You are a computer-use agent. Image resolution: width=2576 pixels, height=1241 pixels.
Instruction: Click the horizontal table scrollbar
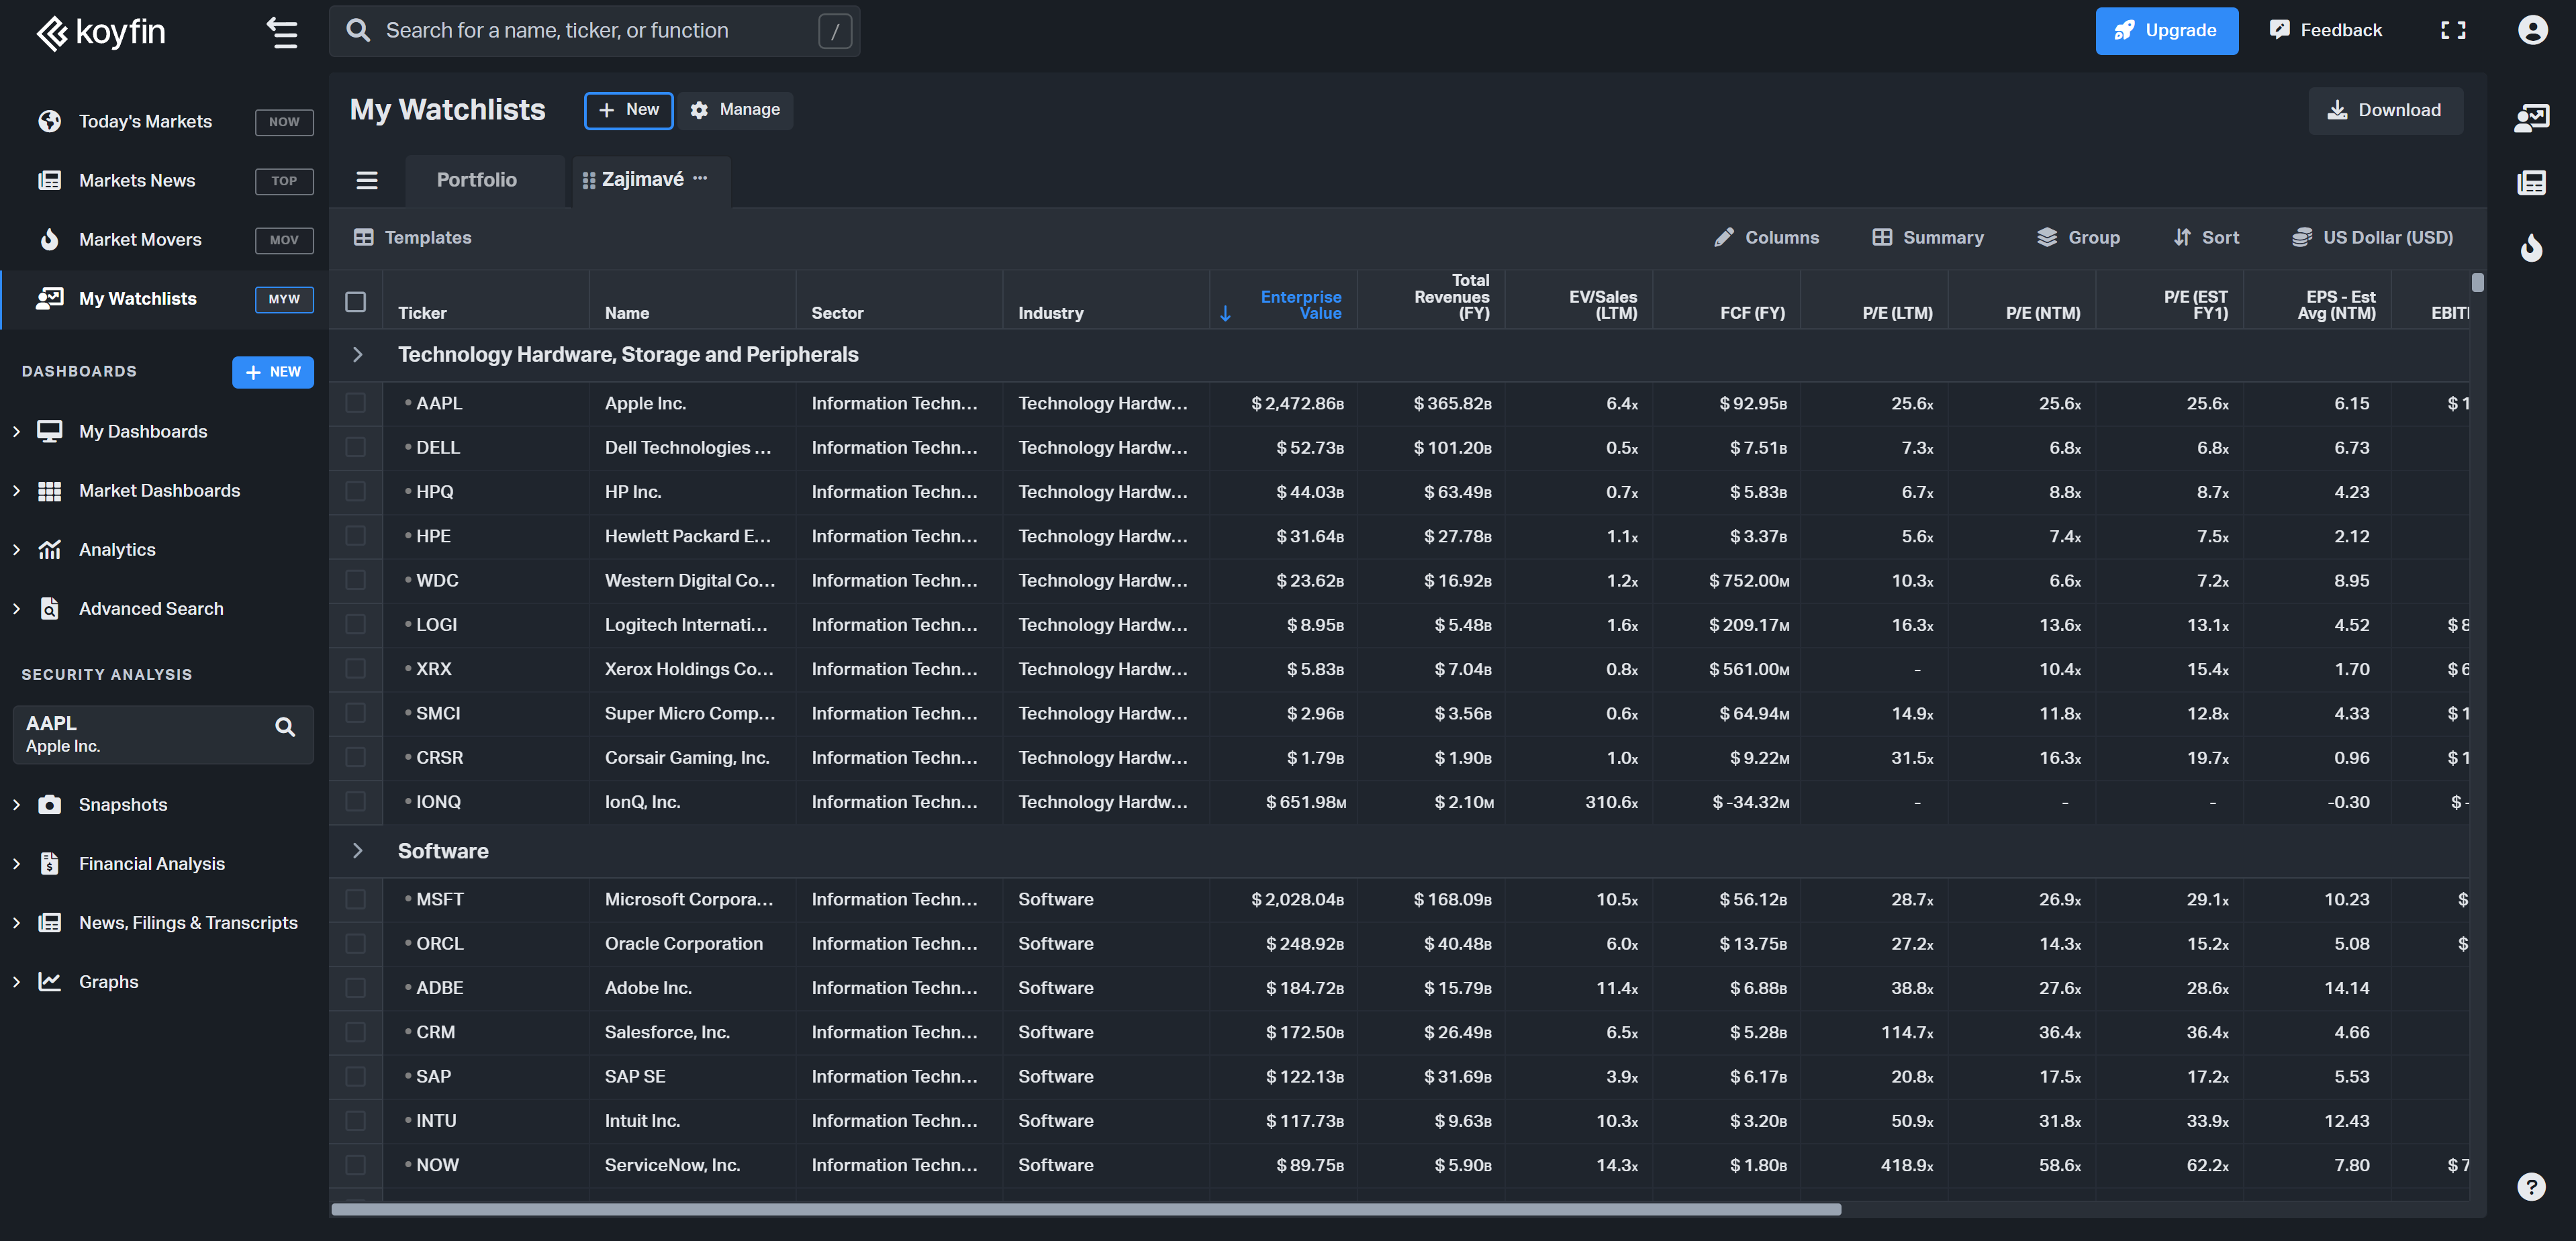click(1085, 1209)
